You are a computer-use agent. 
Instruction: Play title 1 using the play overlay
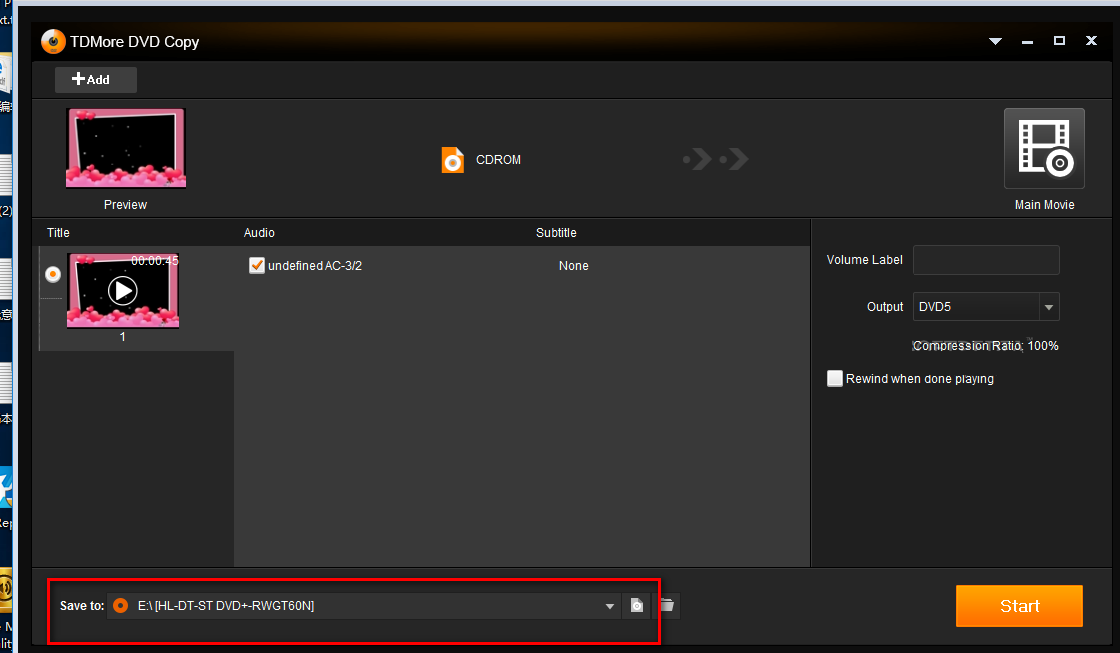click(123, 291)
